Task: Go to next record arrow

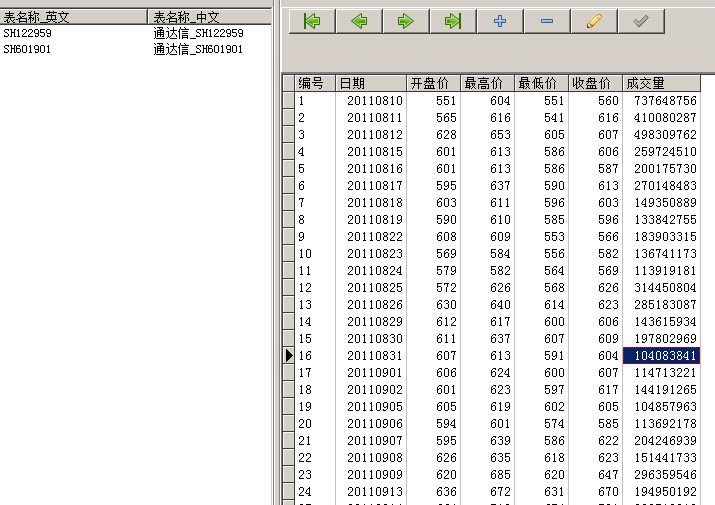Action: click(406, 21)
